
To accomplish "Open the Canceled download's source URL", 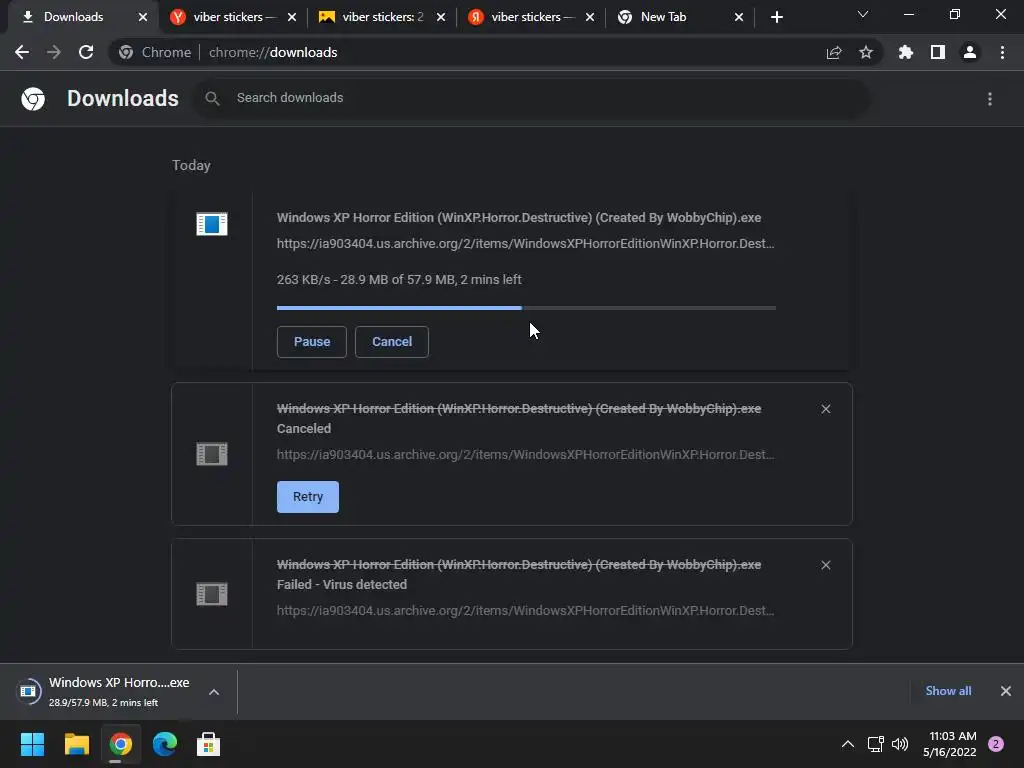I will 525,455.
